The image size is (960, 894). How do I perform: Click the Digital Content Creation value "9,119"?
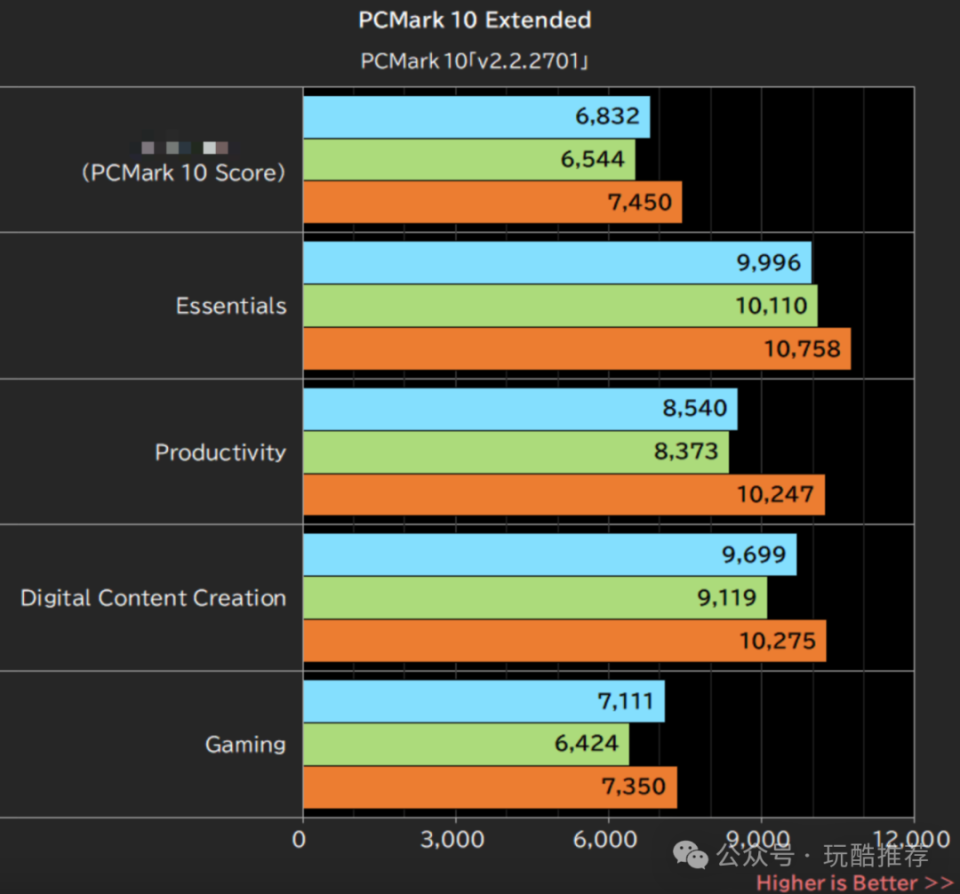coord(727,598)
